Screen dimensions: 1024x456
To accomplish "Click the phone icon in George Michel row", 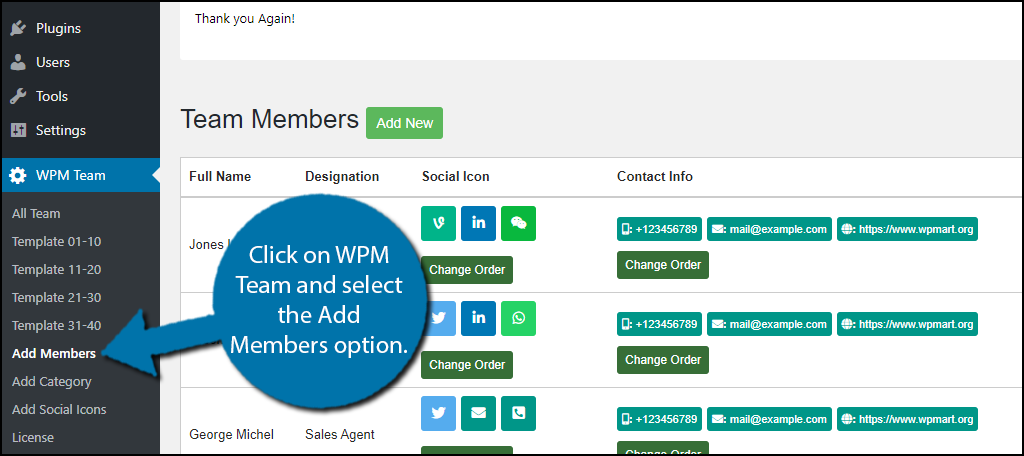I will [x=519, y=413].
